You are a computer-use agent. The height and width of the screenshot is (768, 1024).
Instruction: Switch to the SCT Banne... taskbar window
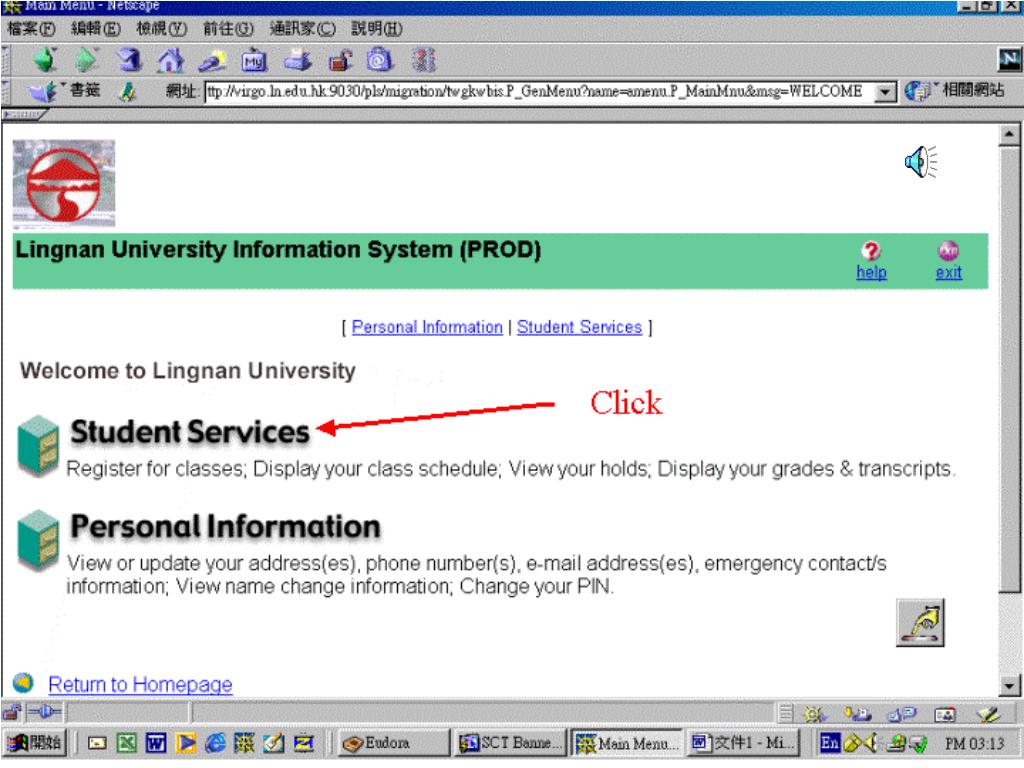click(509, 743)
